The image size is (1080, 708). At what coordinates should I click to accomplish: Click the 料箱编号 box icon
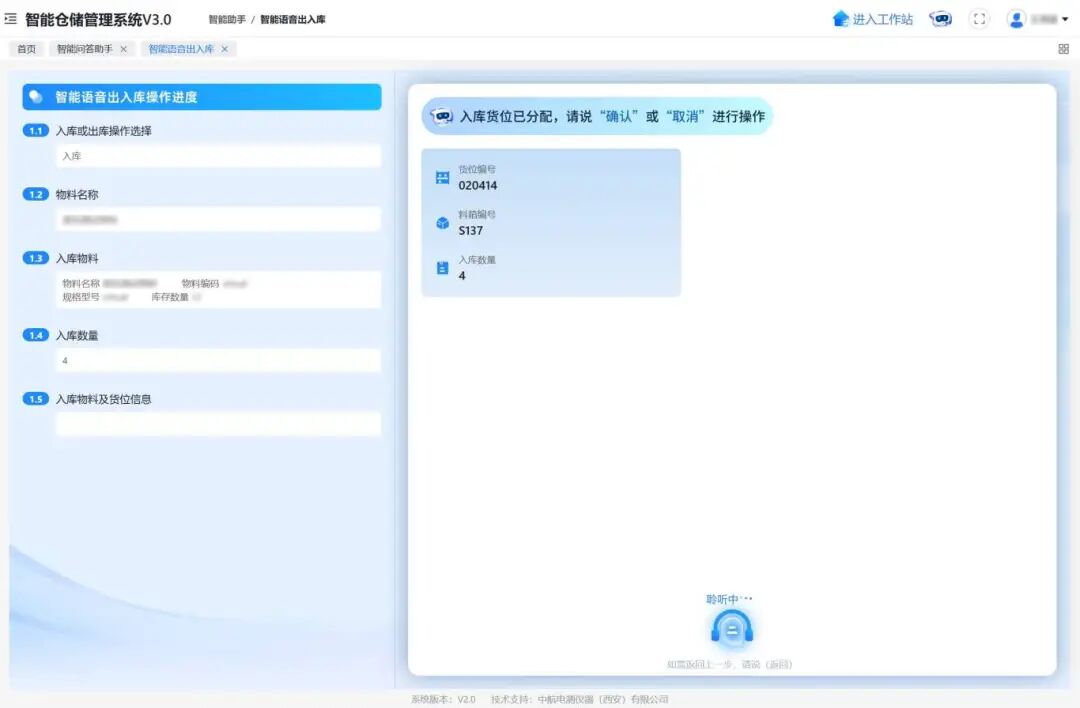click(x=443, y=223)
